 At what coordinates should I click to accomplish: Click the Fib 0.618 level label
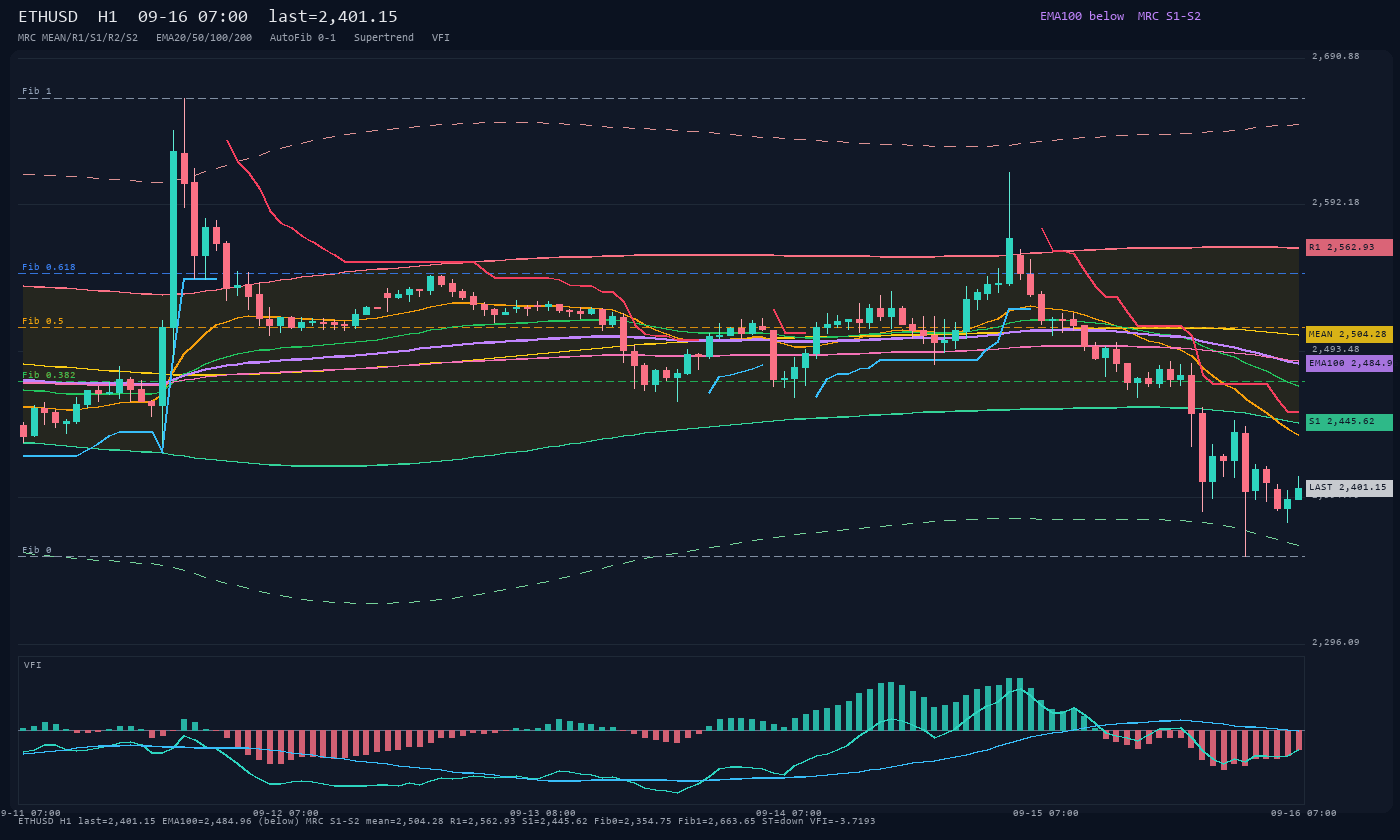[49, 267]
